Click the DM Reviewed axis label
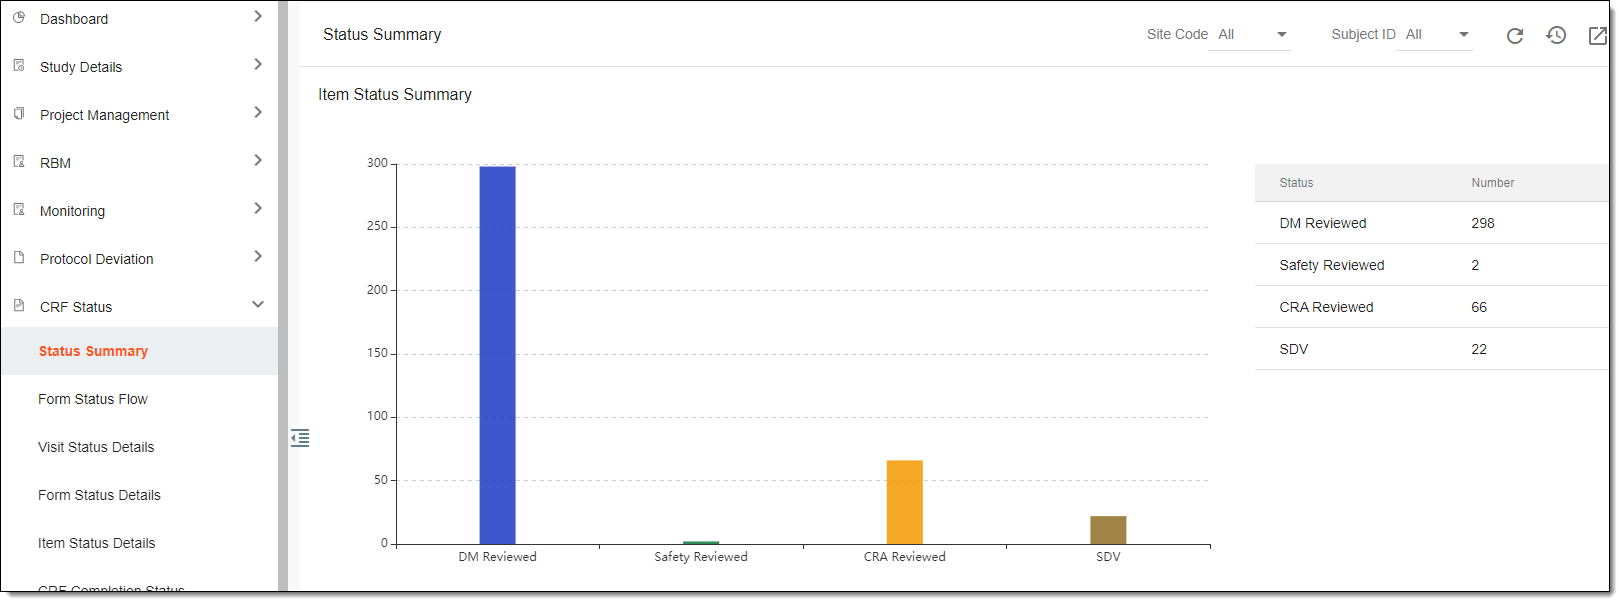This screenshot has width=1622, height=604. [497, 557]
